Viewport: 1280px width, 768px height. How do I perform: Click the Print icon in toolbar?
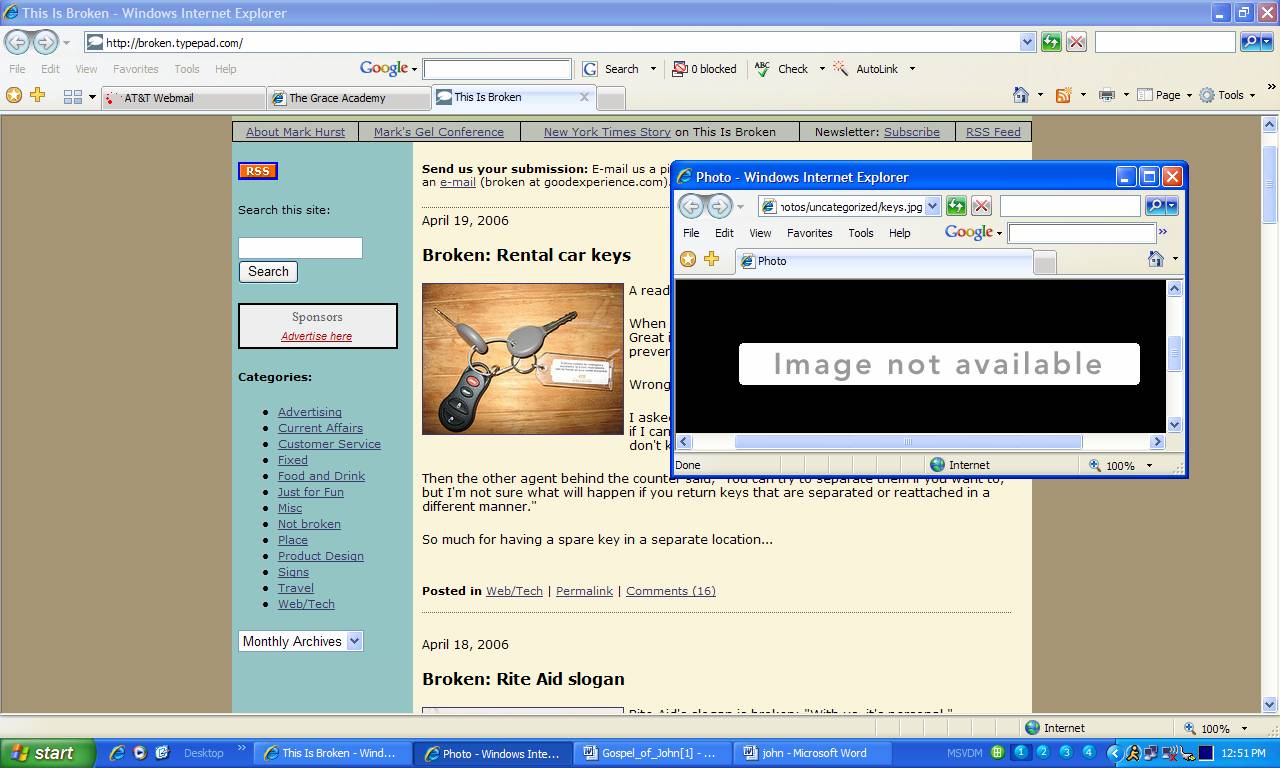coord(1106,95)
